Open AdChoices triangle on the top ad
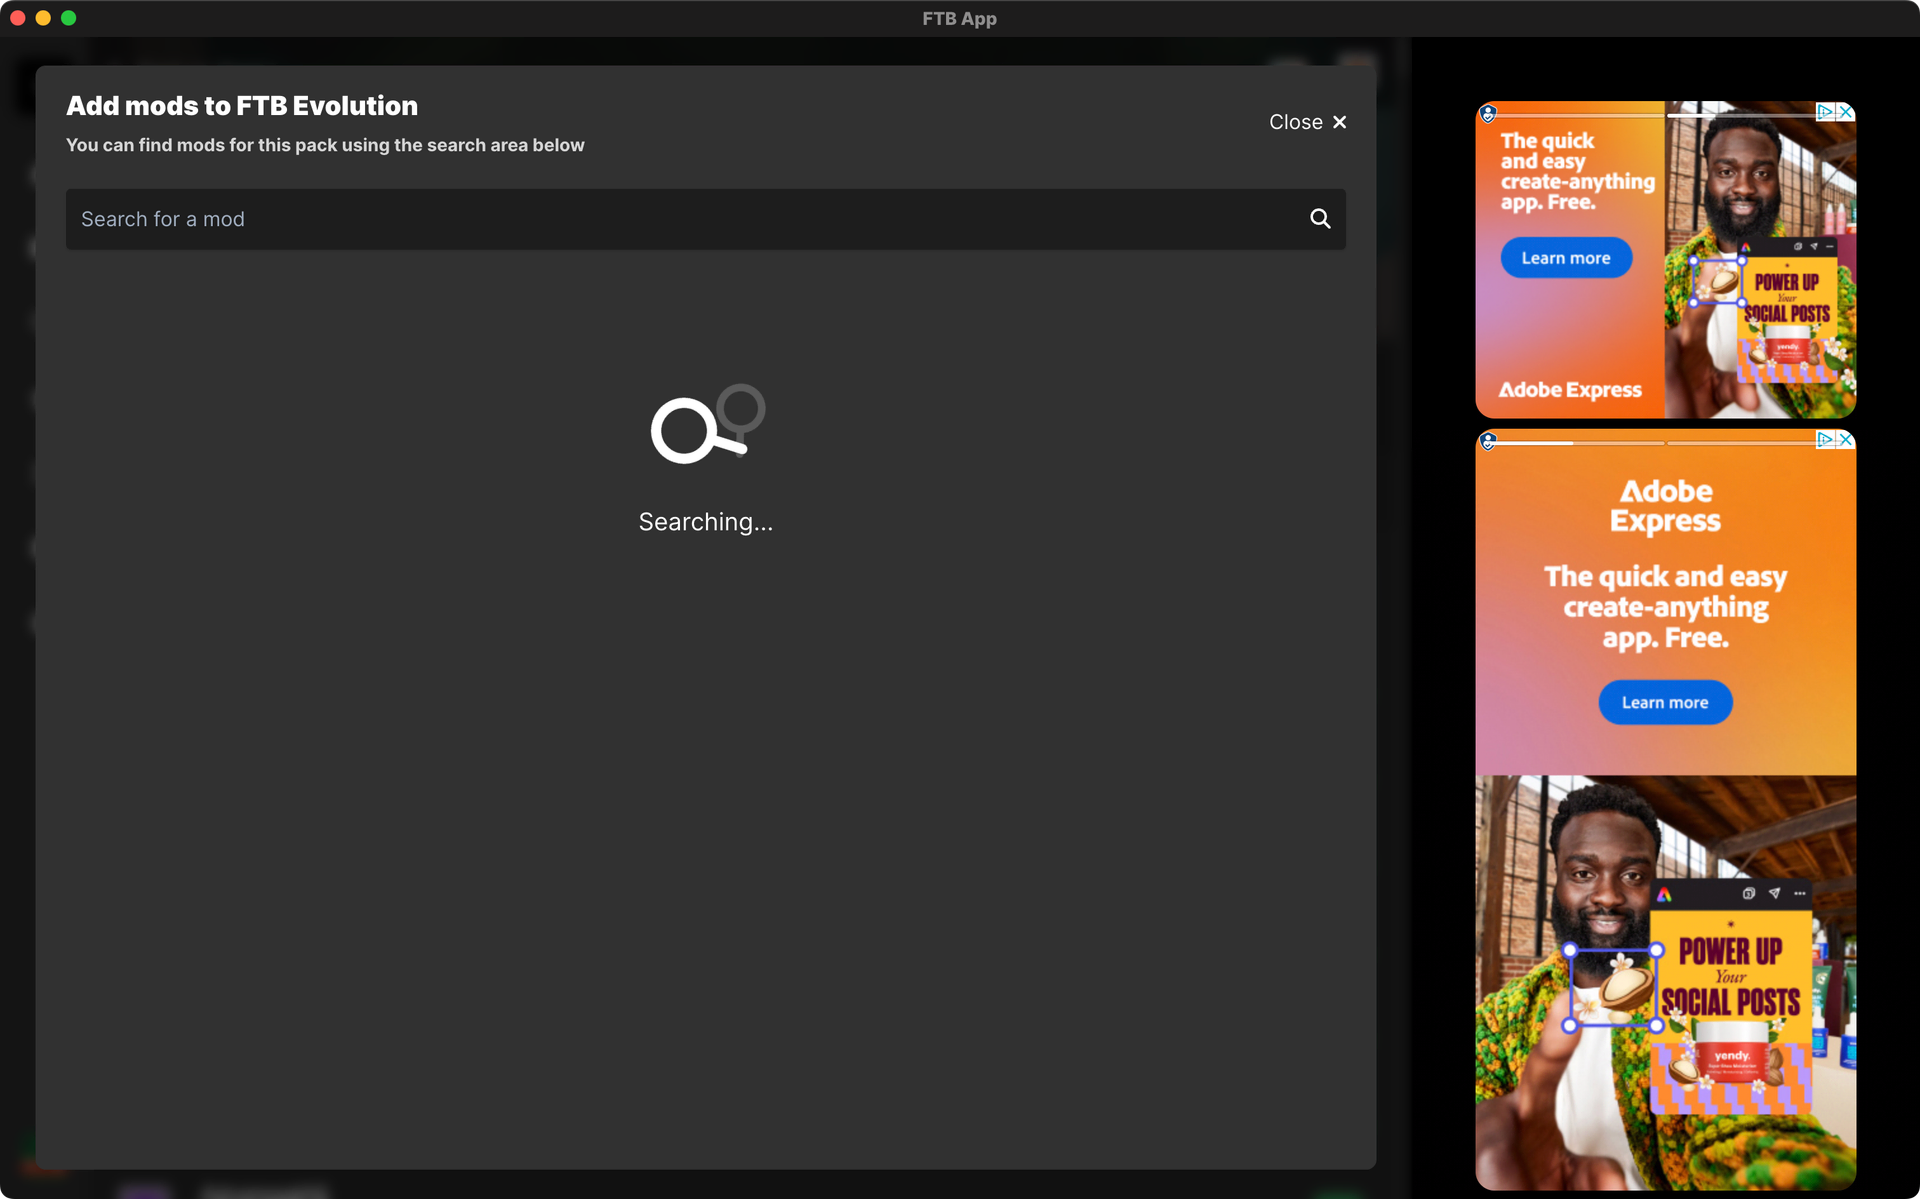Image resolution: width=1920 pixels, height=1199 pixels. point(1826,112)
